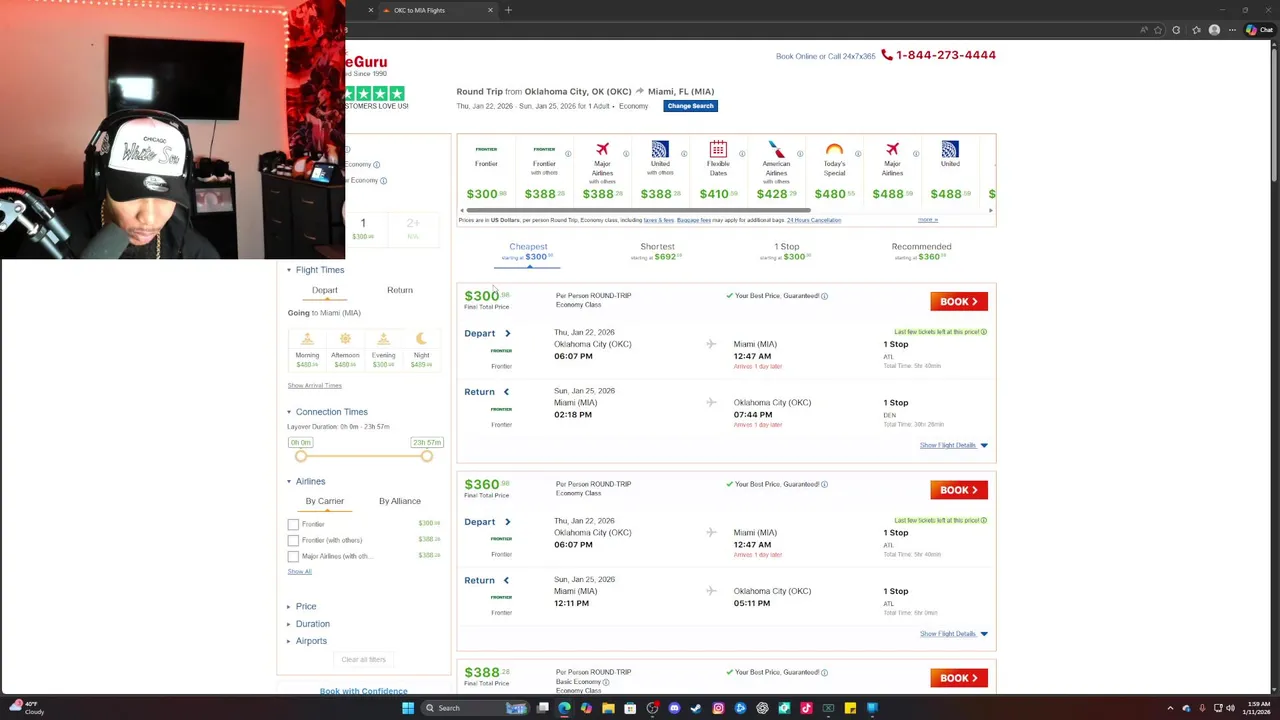Filter departures by Afternoon sun icon
1280x720 pixels.
(x=345, y=339)
